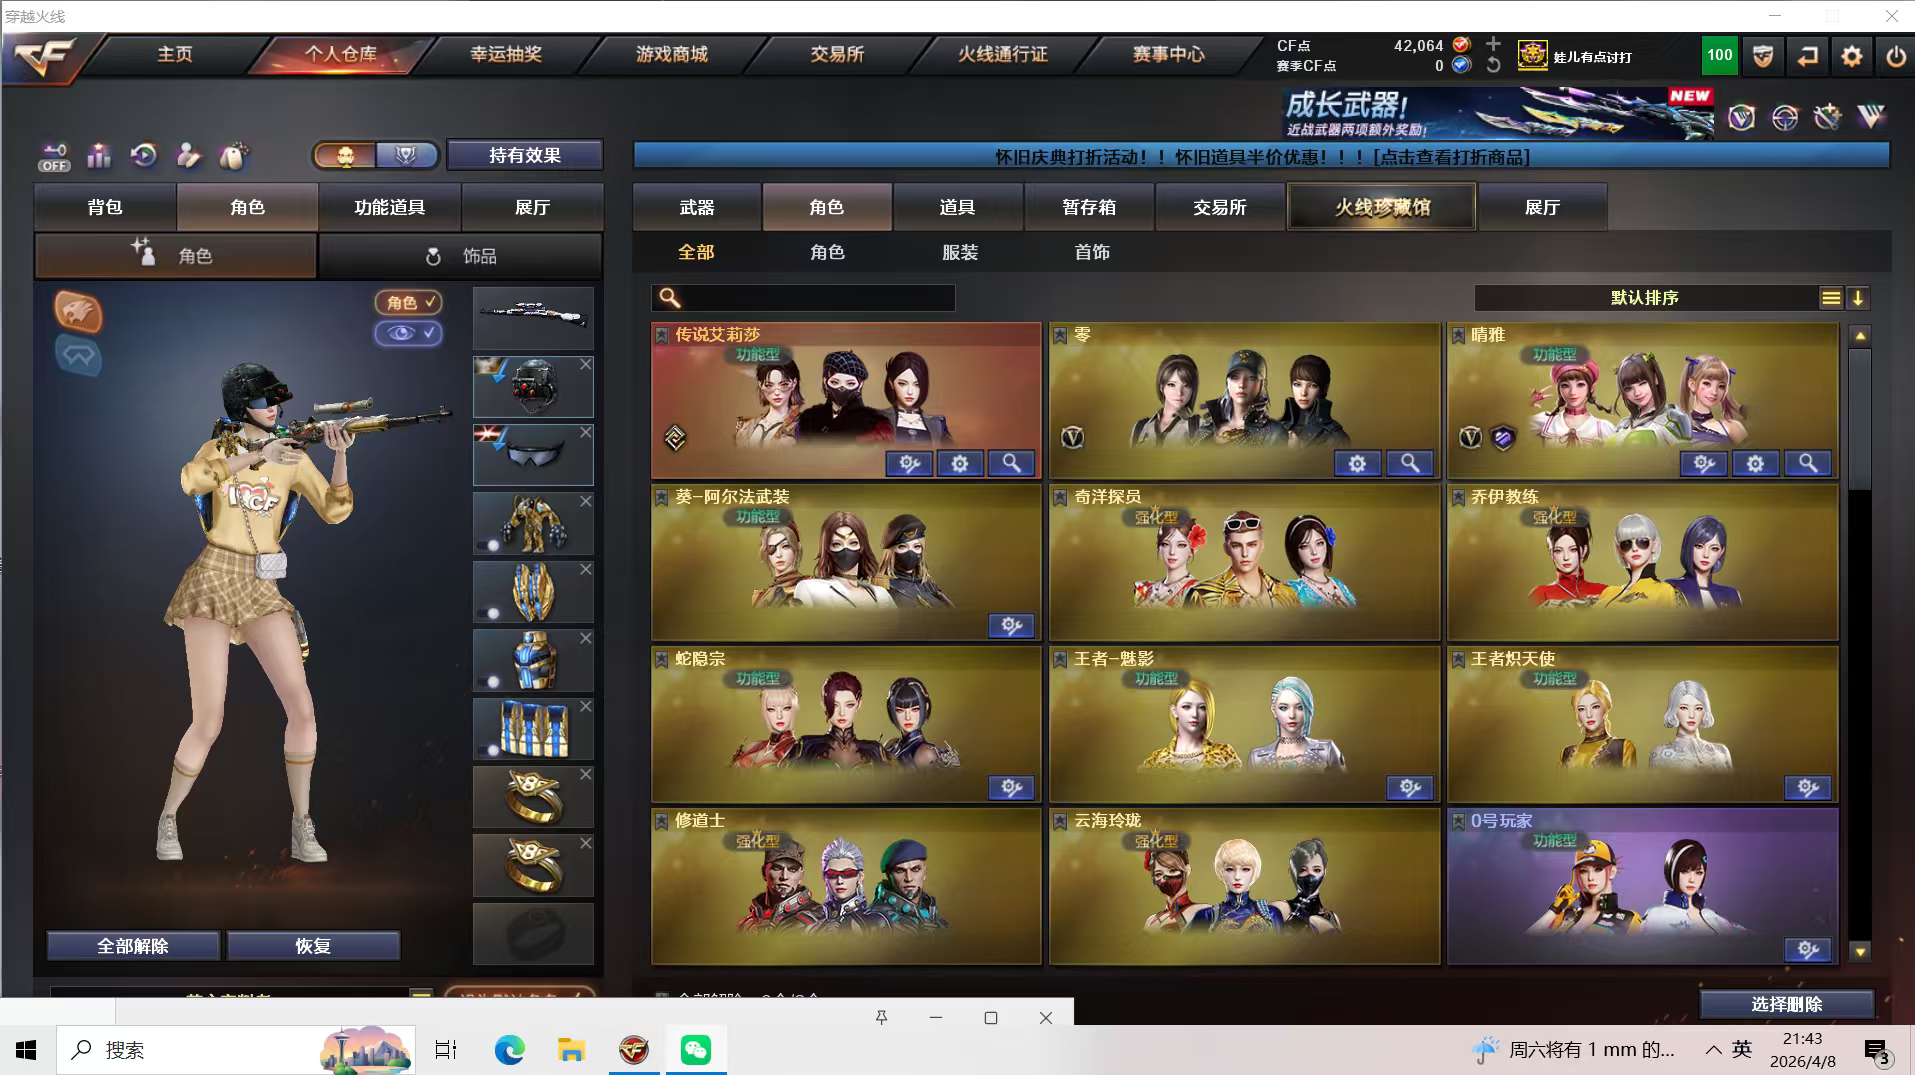Screen dimensions: 1915x1075
Task: Open the wrench tools icon beside the banner
Action: (x=1828, y=118)
